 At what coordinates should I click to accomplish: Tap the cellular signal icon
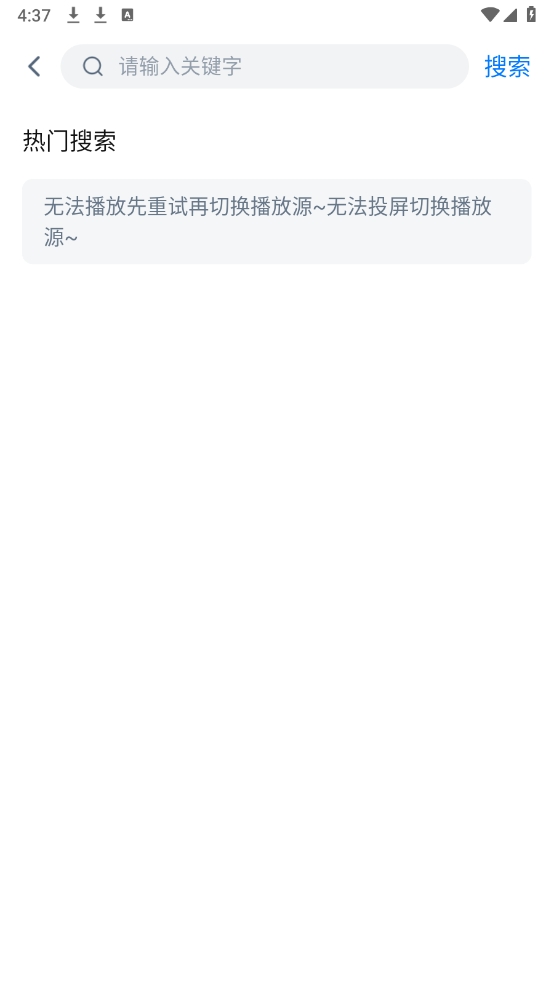pos(510,14)
